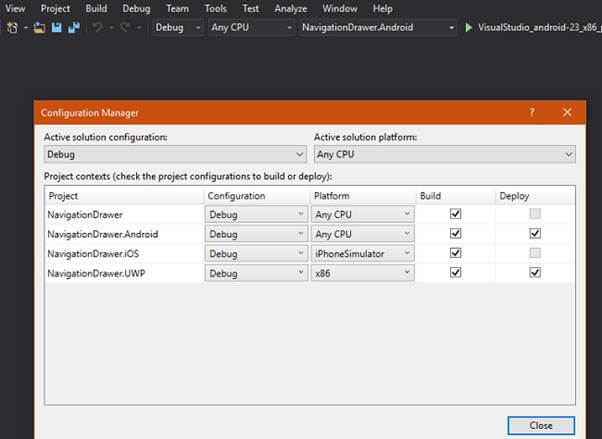This screenshot has height=439, width=602.
Task: Expand iPhoneSimulator platform dropdown
Action: tap(362, 253)
